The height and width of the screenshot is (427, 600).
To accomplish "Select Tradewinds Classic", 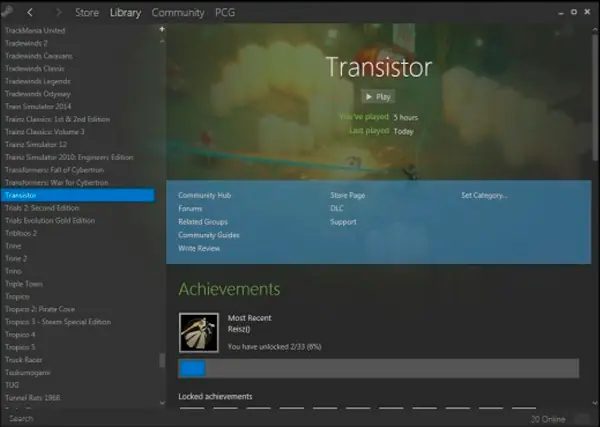I will (x=34, y=68).
